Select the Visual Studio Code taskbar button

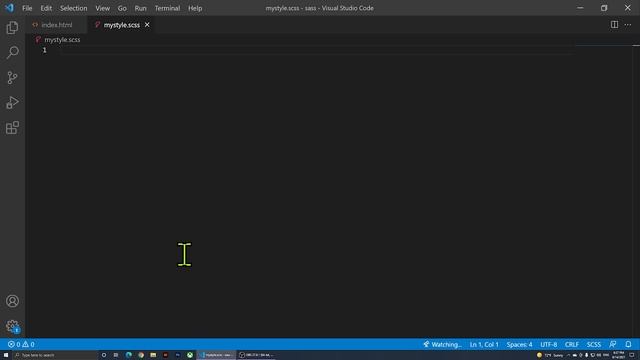(x=217, y=355)
